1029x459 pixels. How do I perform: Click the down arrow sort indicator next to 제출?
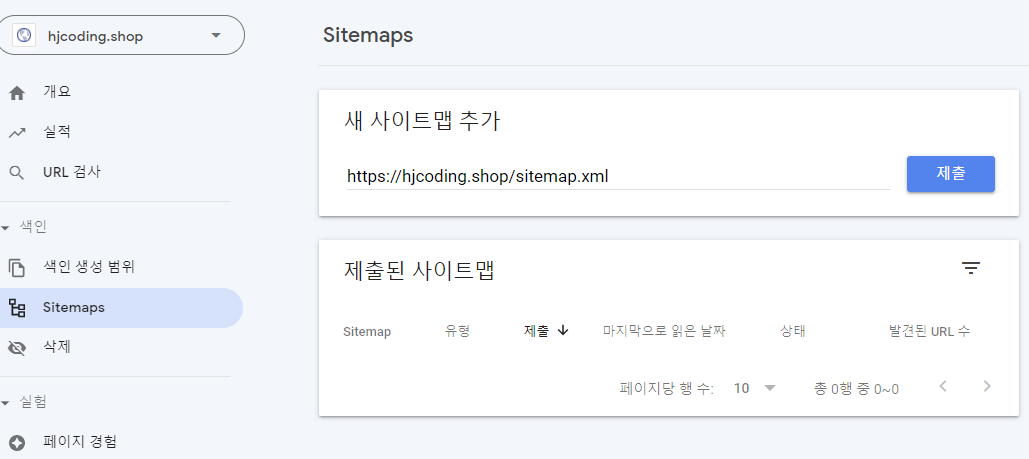click(x=562, y=331)
